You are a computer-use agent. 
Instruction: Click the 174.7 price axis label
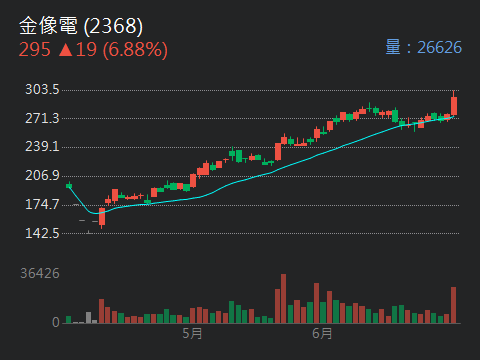(42, 204)
